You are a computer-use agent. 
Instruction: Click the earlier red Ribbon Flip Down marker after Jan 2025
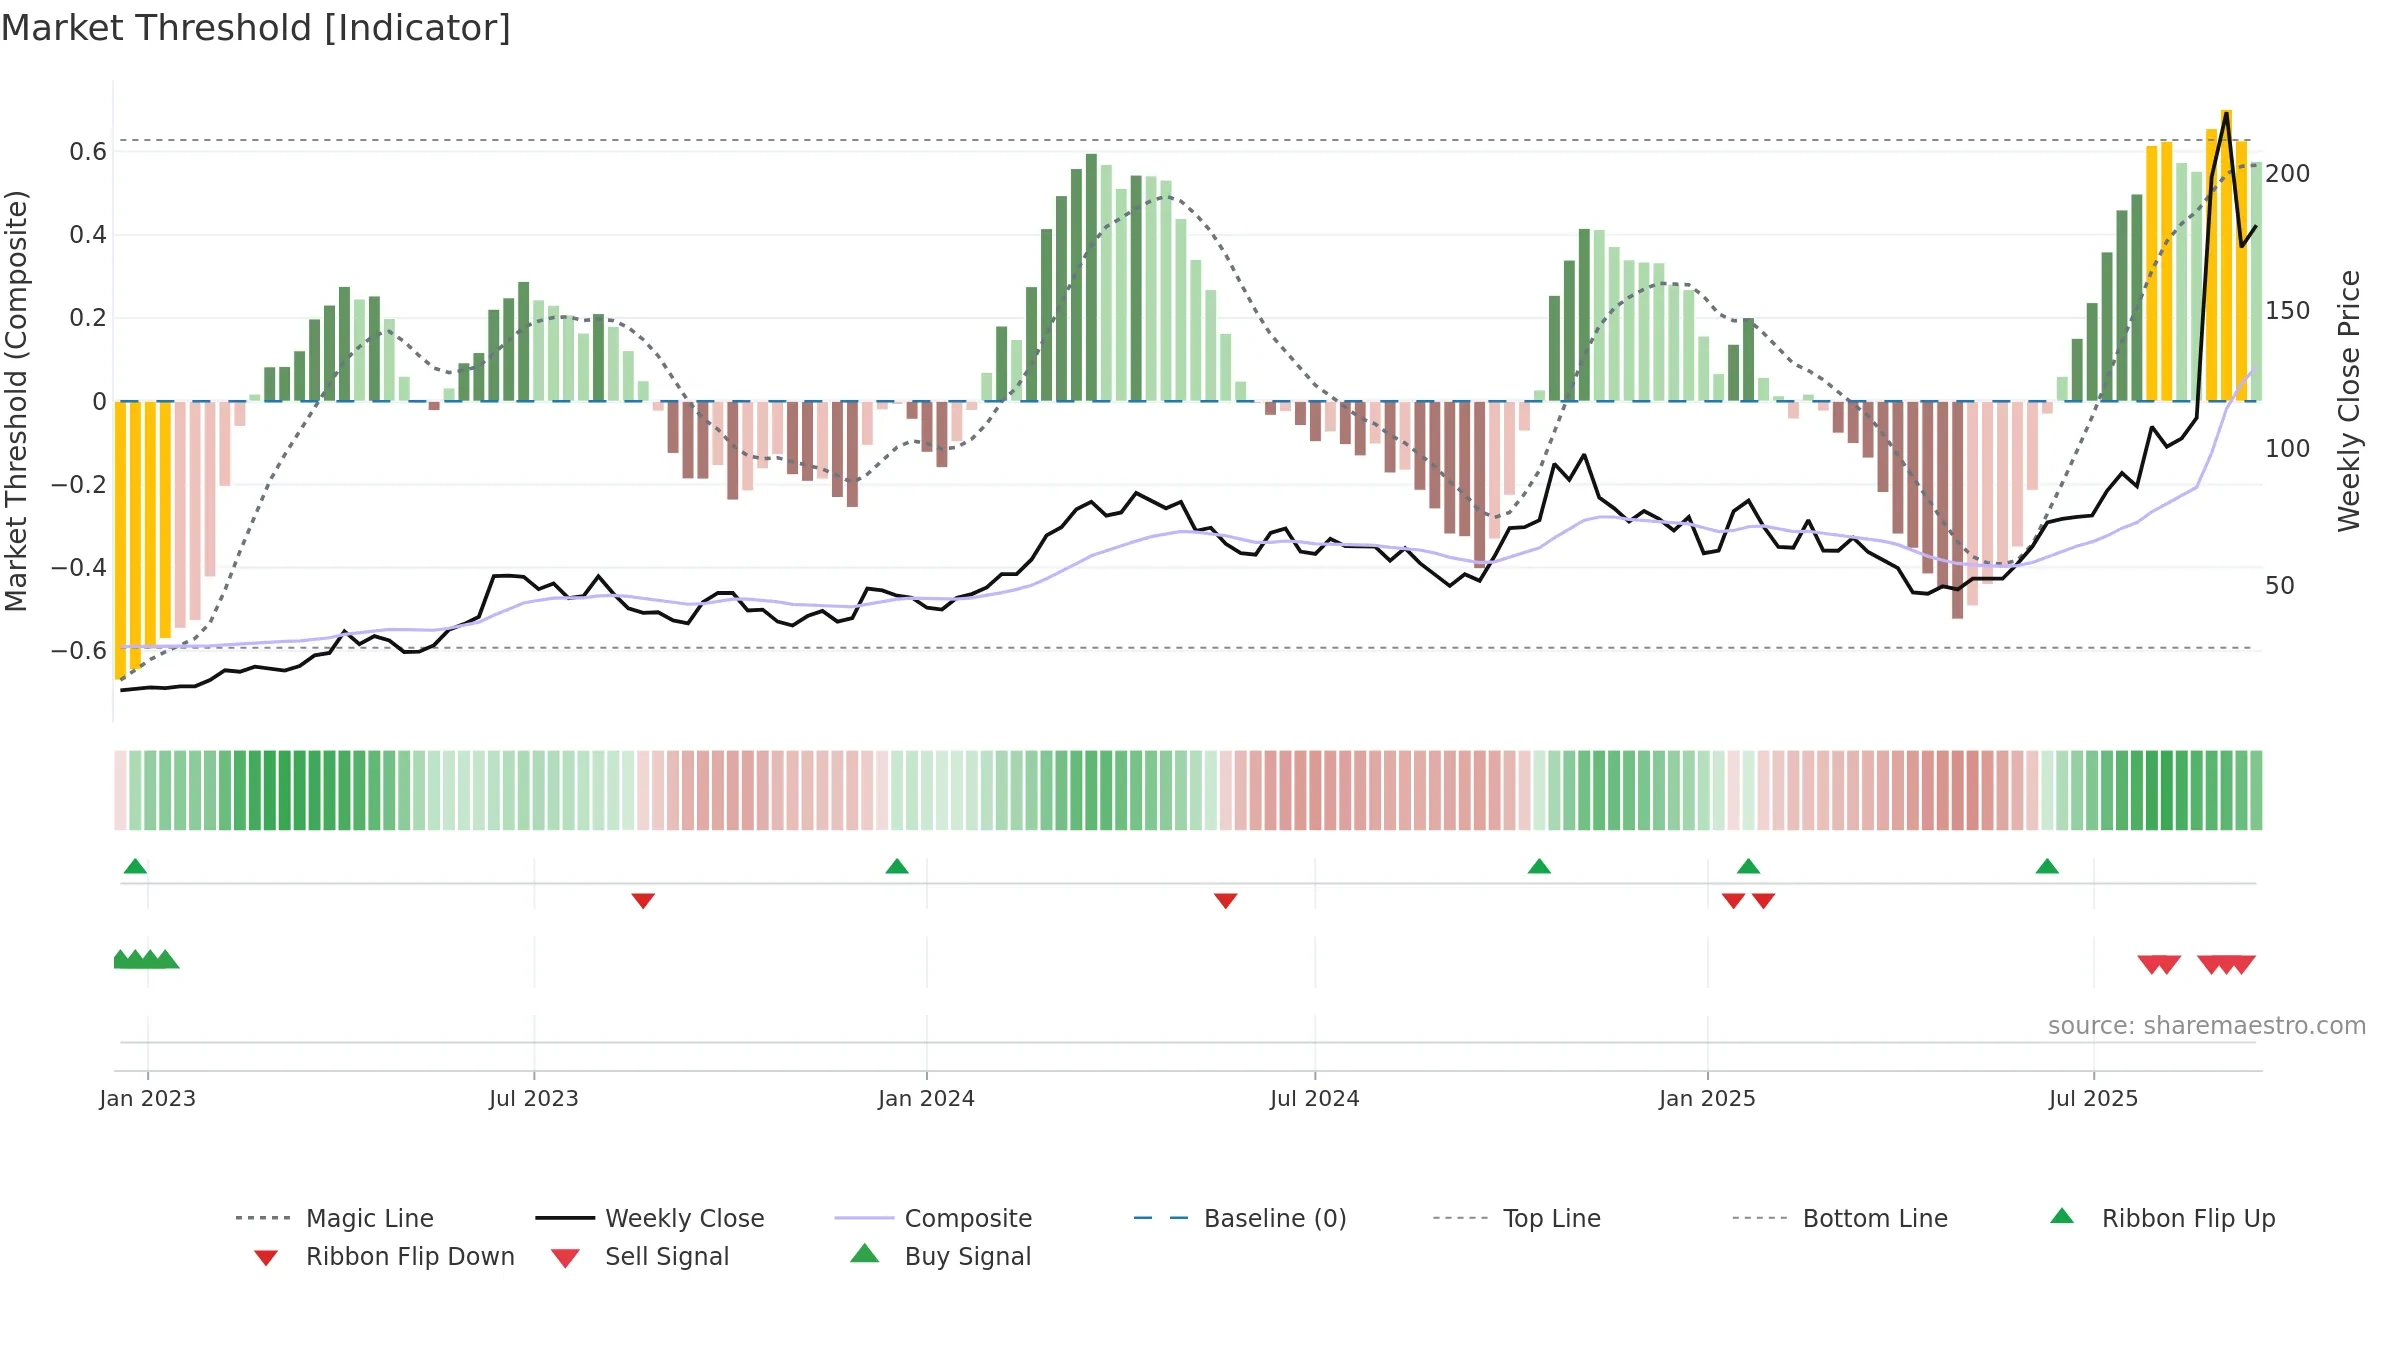1734,901
